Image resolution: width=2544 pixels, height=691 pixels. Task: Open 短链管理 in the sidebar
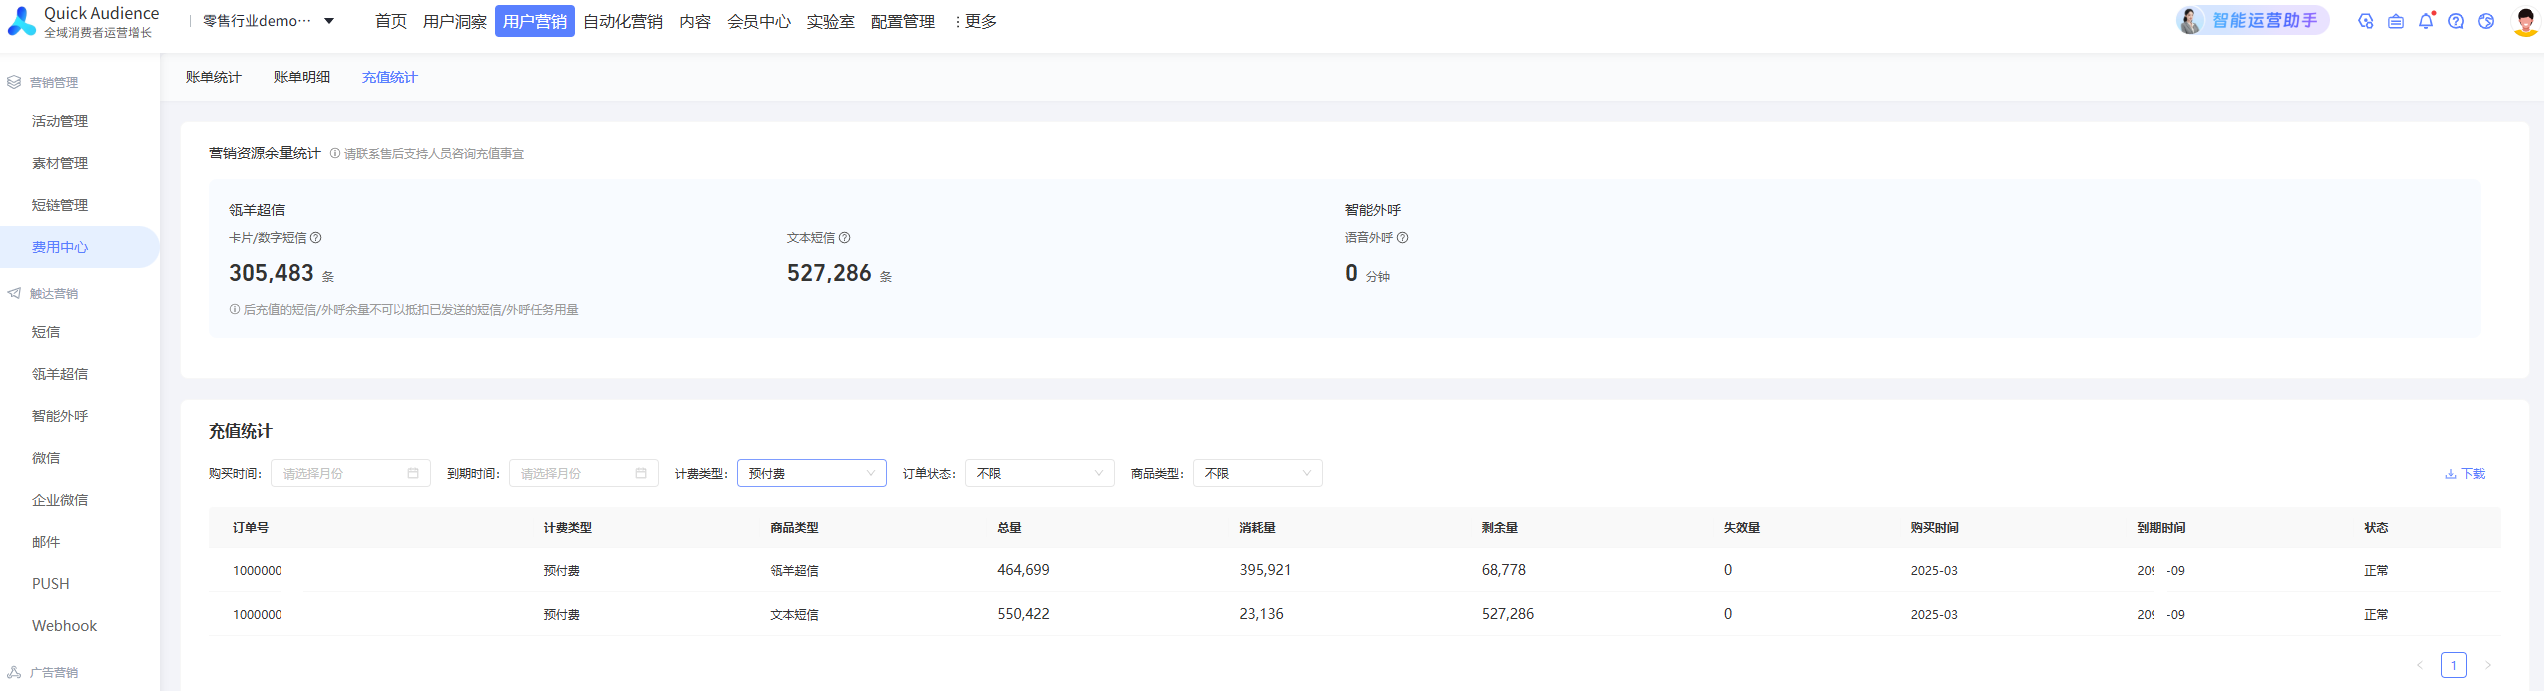pos(60,205)
